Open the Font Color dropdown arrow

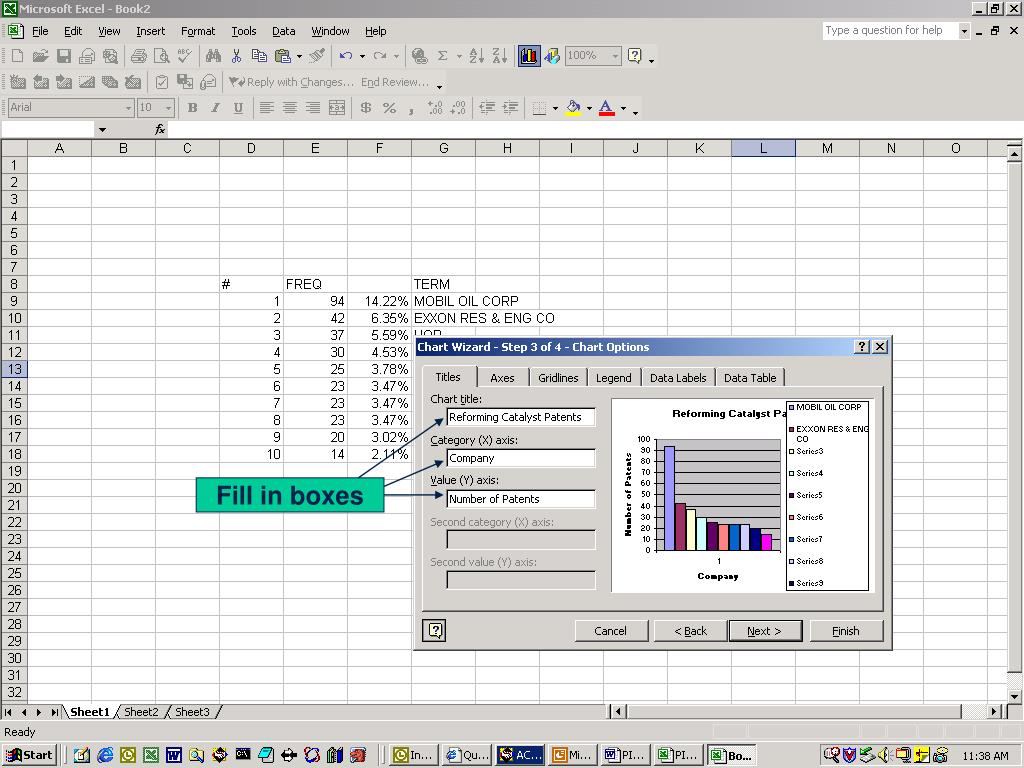(624, 108)
